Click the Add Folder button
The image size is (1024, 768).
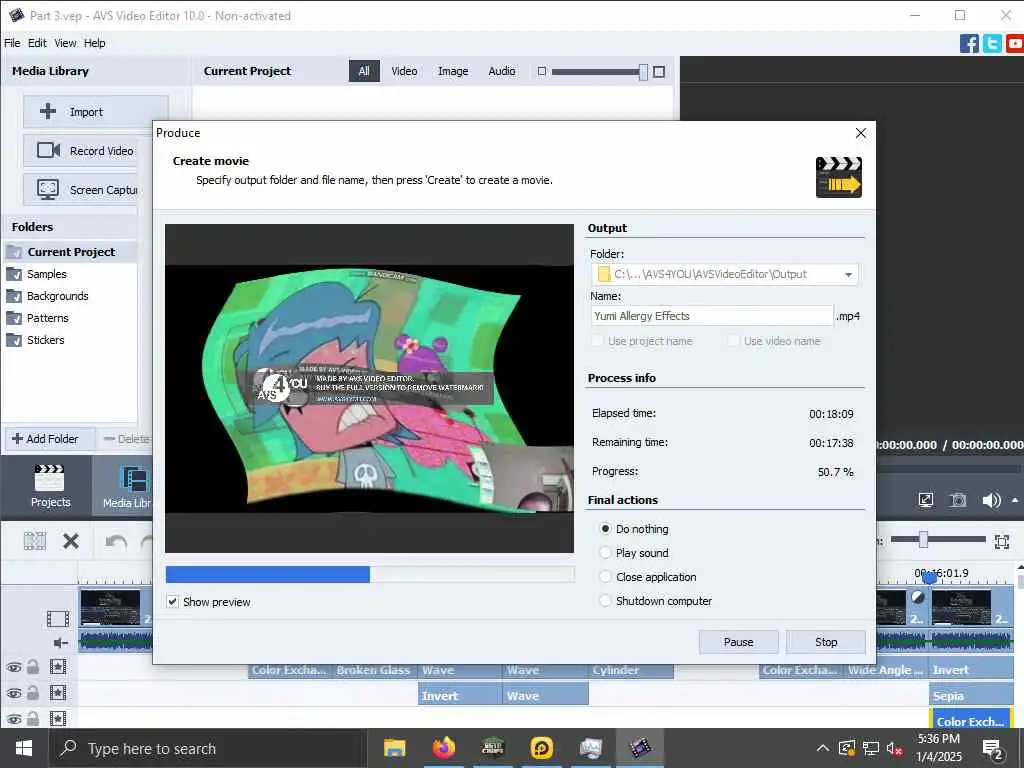click(50, 439)
